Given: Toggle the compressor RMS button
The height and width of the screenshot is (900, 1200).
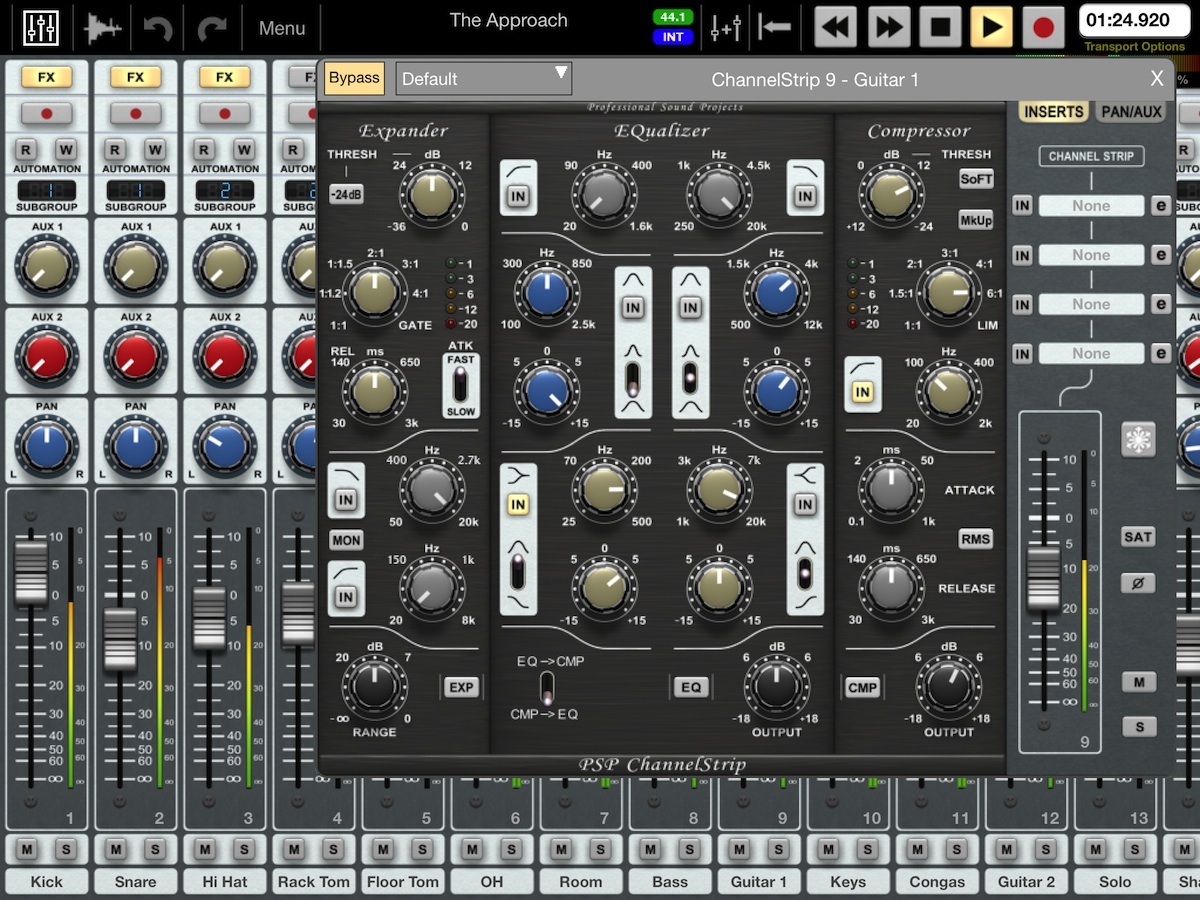Looking at the screenshot, I should [x=976, y=539].
